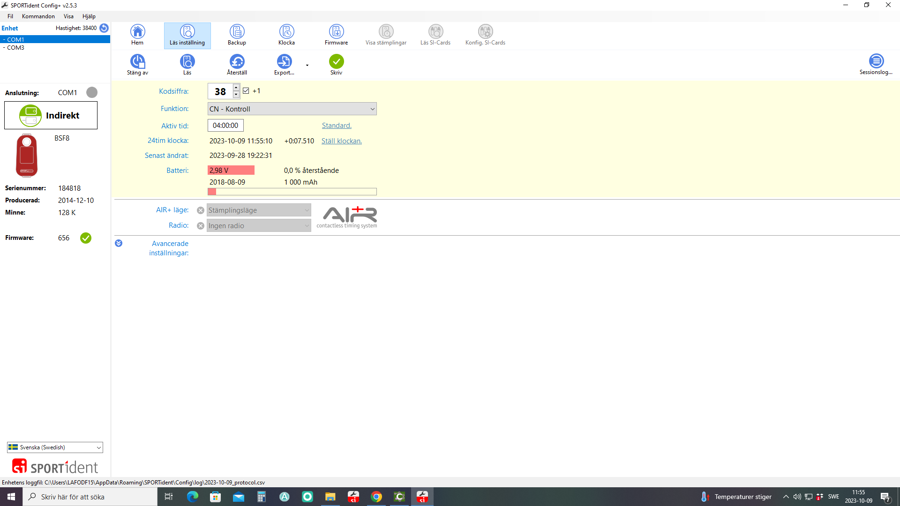Click the red station device picture
900x506 pixels.
point(26,155)
